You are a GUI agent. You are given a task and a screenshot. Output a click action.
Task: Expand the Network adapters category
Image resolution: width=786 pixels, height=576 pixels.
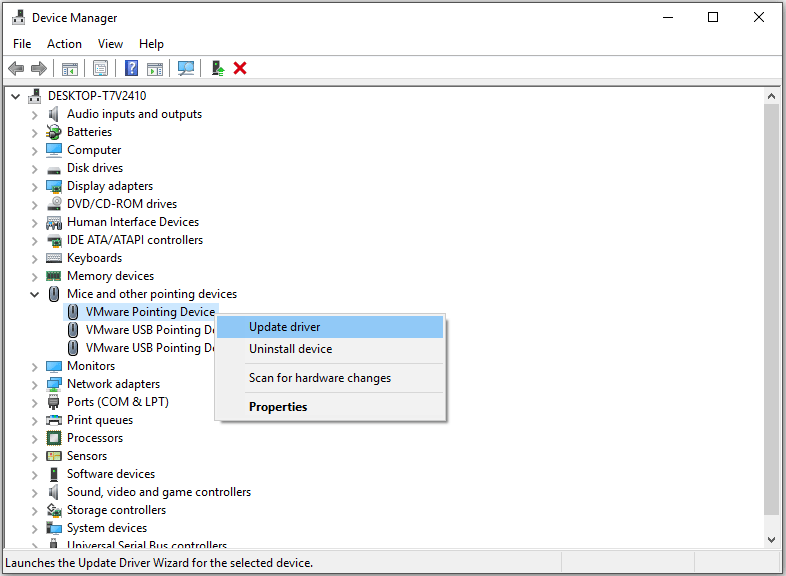click(x=35, y=384)
